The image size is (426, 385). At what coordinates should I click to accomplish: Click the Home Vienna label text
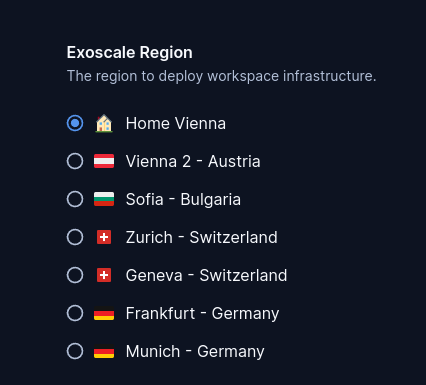(x=176, y=123)
